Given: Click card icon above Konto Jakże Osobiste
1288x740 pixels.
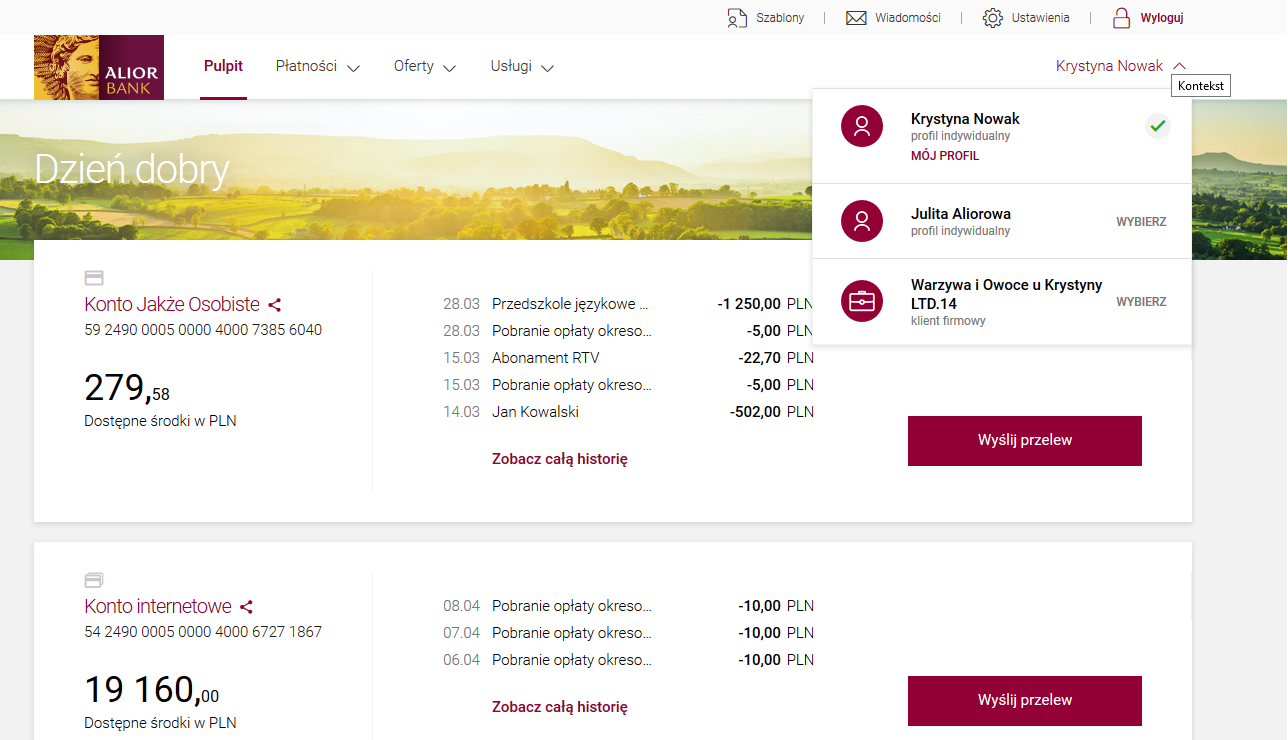Looking at the screenshot, I should pyautogui.click(x=94, y=278).
